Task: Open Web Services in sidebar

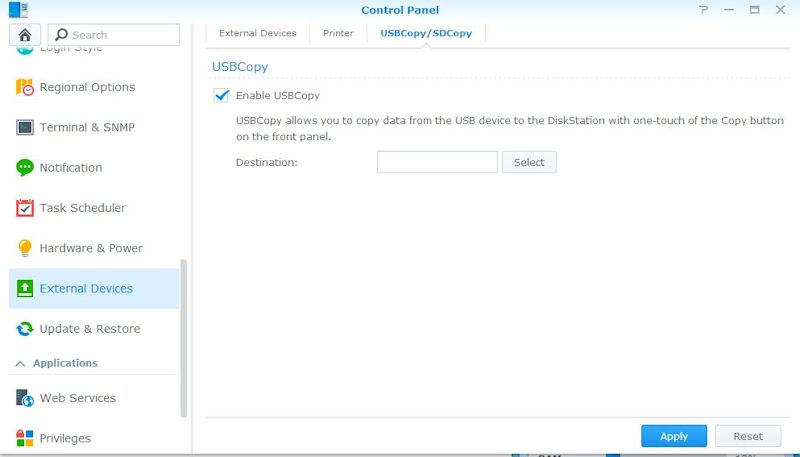Action: click(x=94, y=398)
